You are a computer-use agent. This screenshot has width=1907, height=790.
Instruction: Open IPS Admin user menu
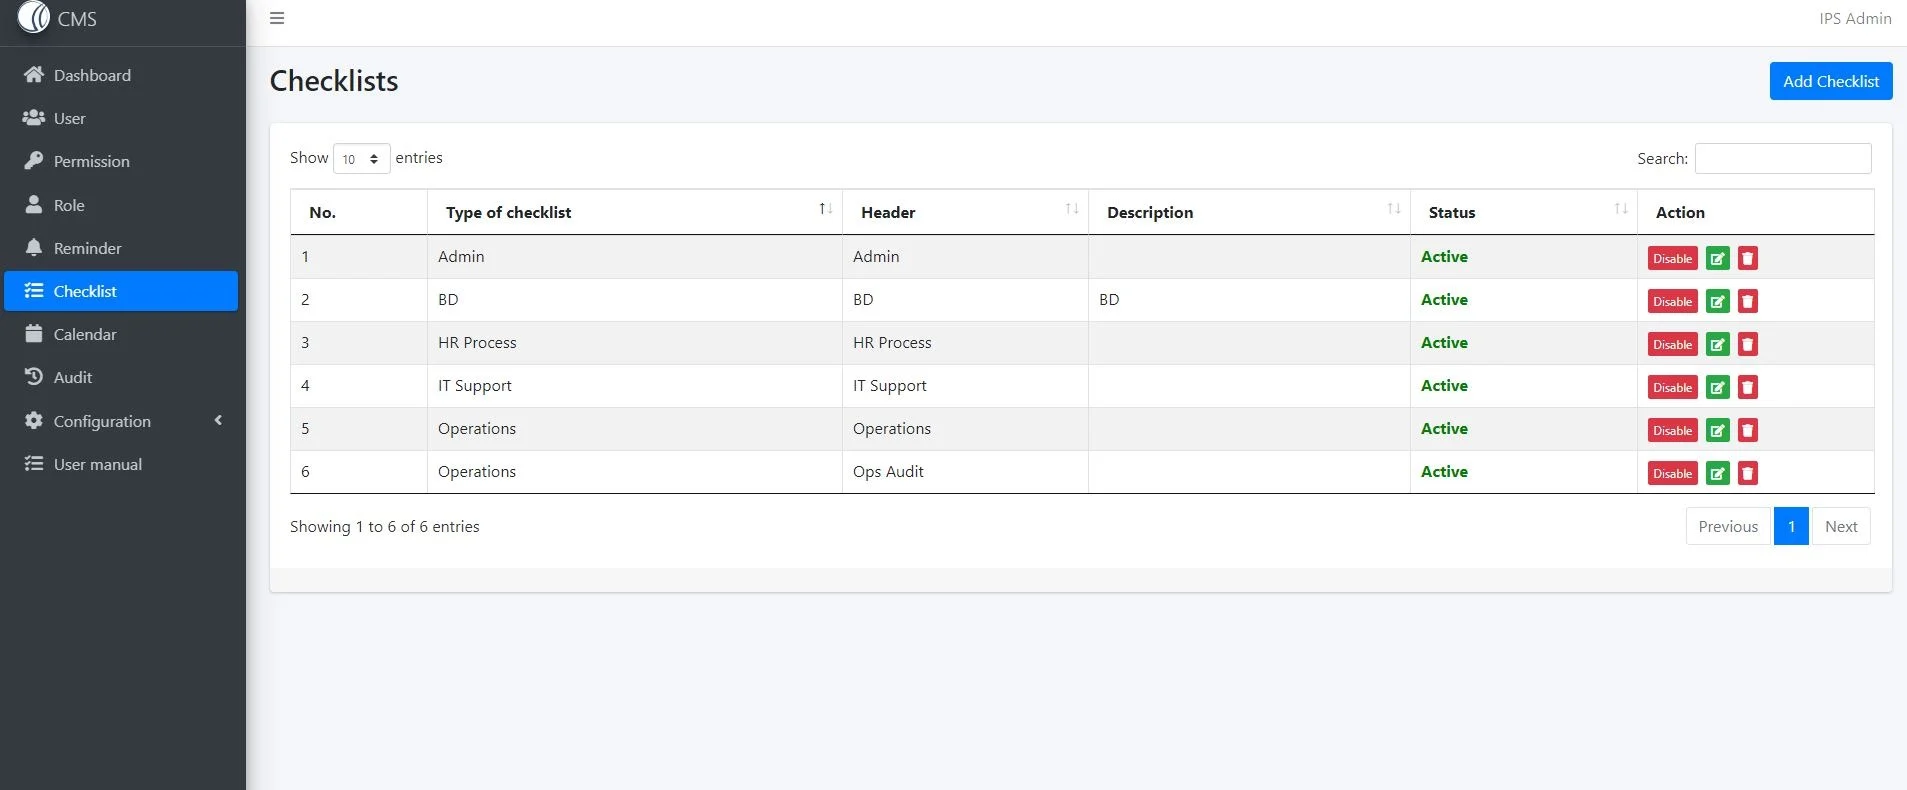[1855, 18]
